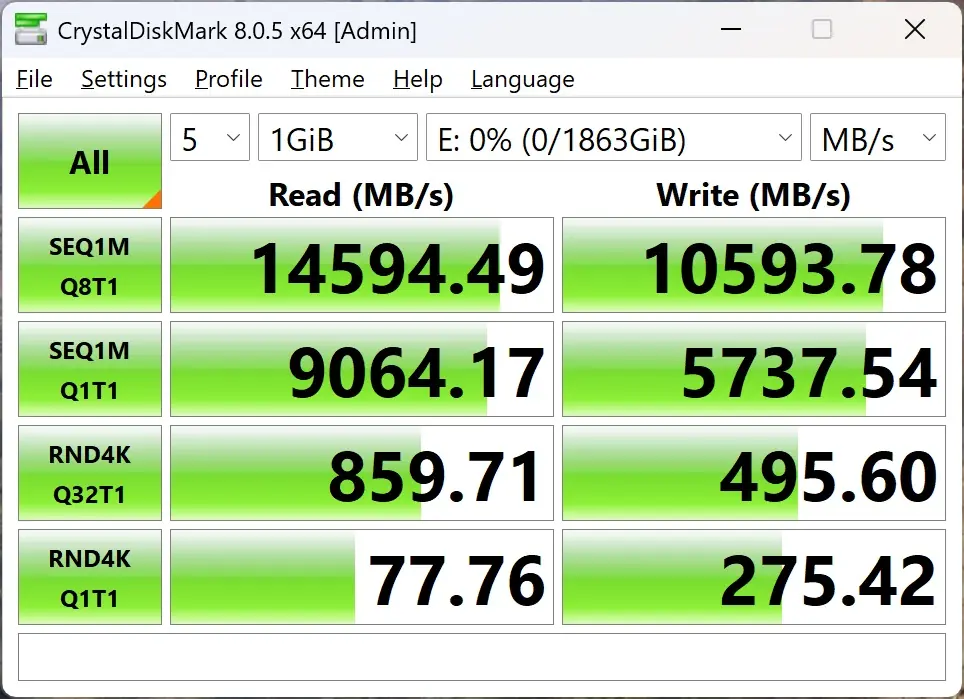This screenshot has width=964, height=699.
Task: Run the RND4K Q32T1 test
Action: coord(90,473)
